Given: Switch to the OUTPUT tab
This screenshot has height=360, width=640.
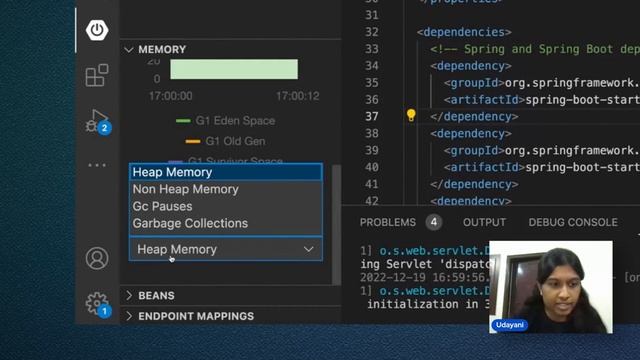Looking at the screenshot, I should click(x=484, y=222).
